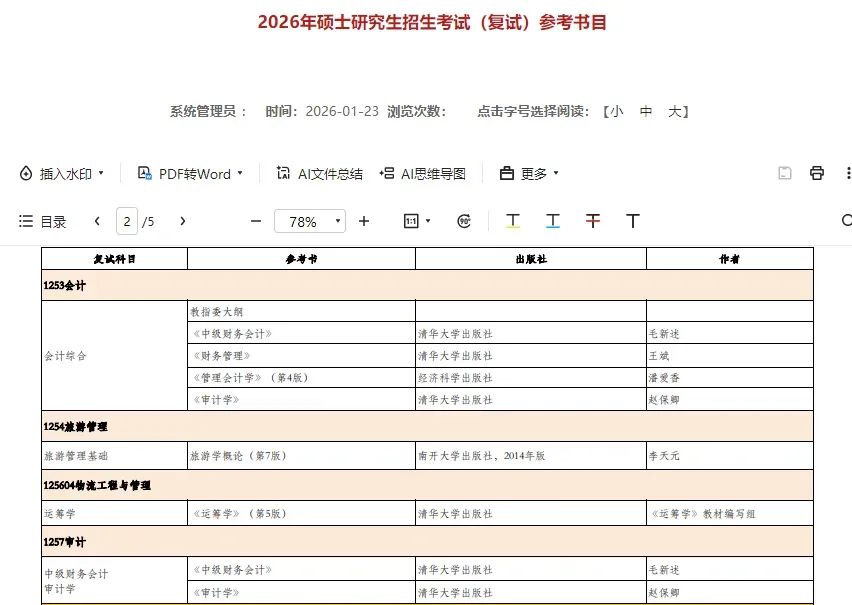Click the 运筹学 subject cell
Screen dimensions: 852x605
point(115,513)
